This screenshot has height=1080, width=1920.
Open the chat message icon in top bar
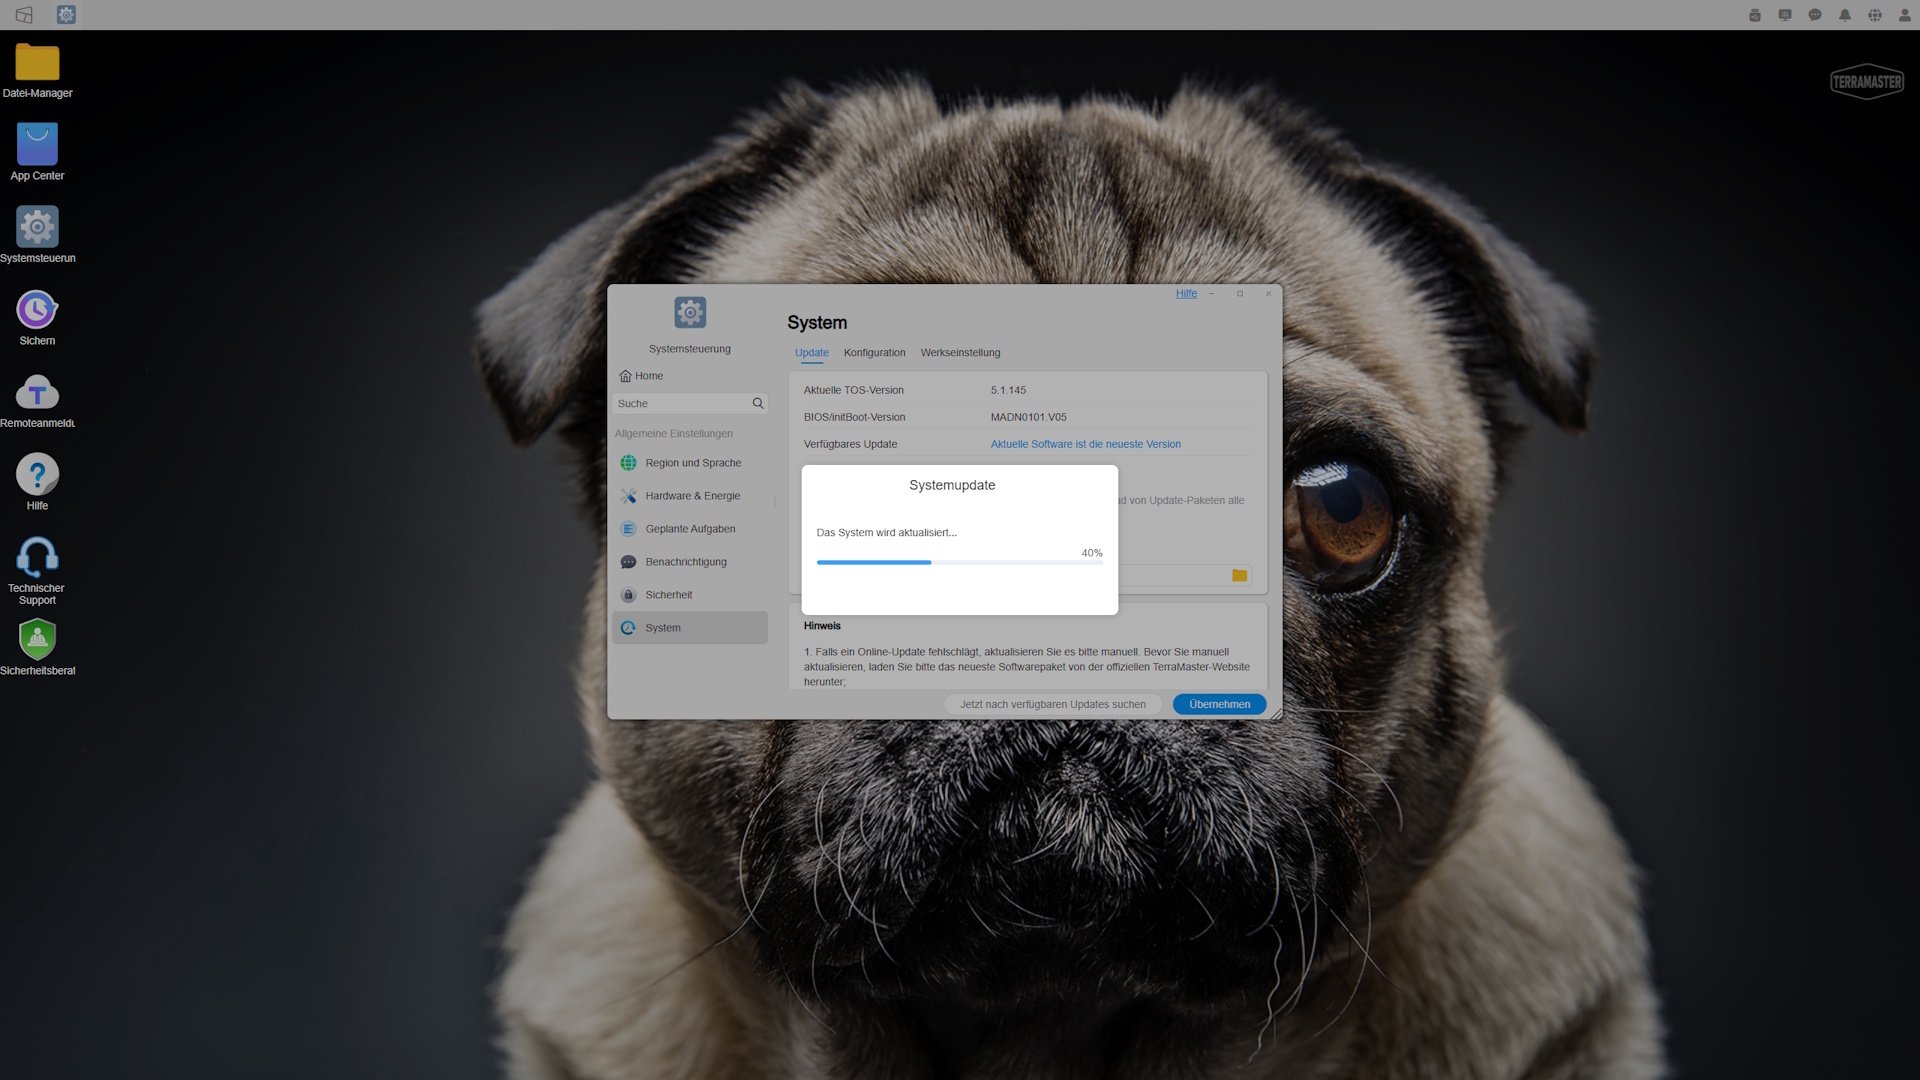[1815, 15]
